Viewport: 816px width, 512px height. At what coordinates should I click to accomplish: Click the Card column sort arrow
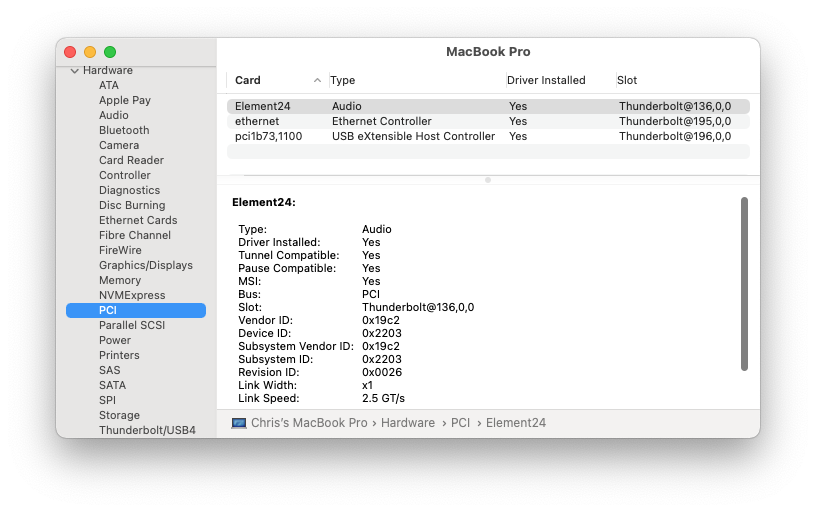tap(317, 80)
